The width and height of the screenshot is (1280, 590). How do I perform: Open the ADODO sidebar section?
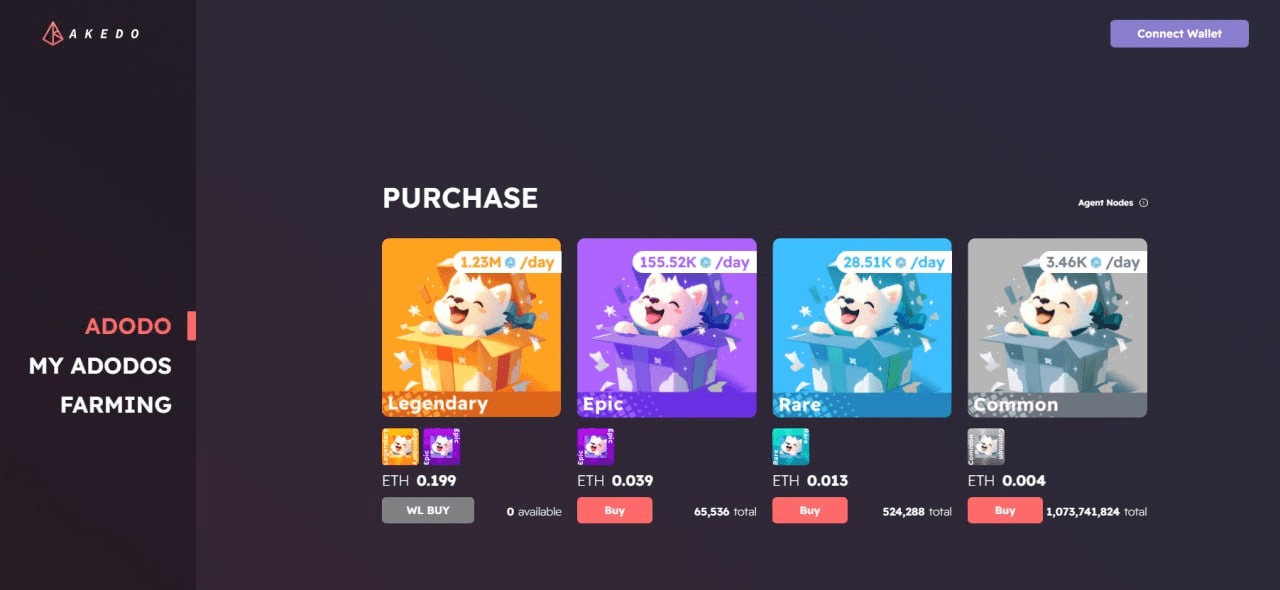128,326
